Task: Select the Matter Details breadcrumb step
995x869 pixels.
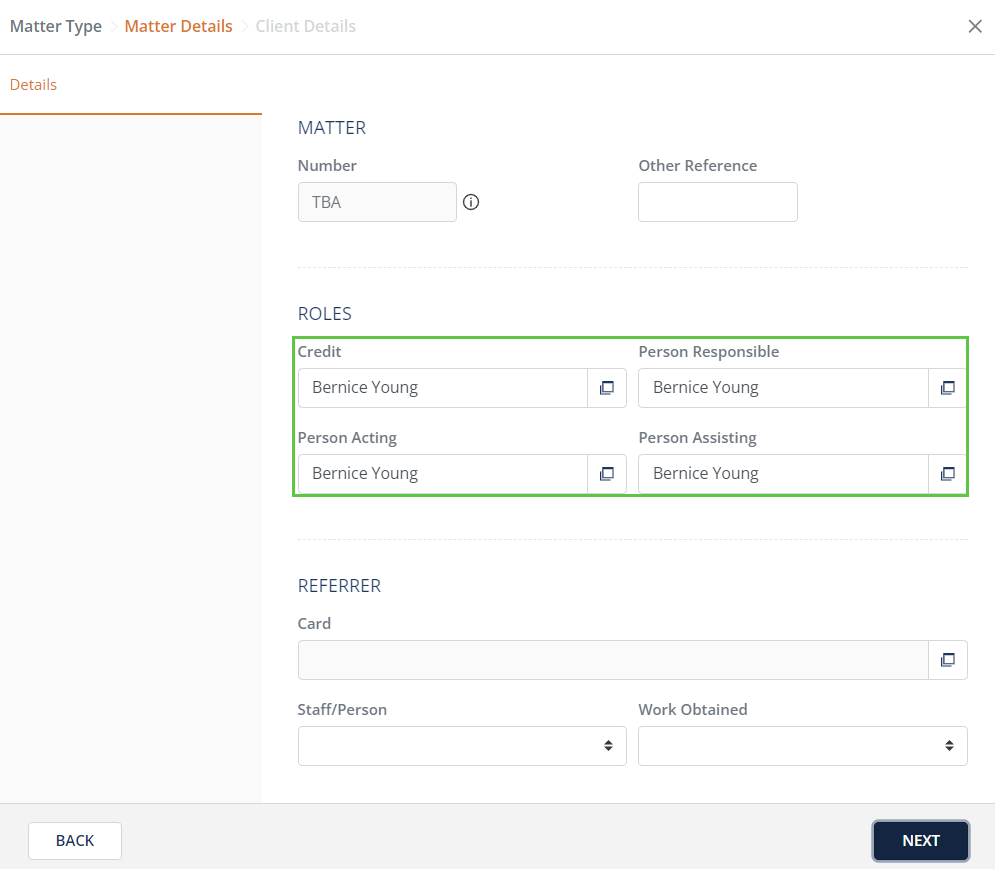Action: [x=178, y=27]
